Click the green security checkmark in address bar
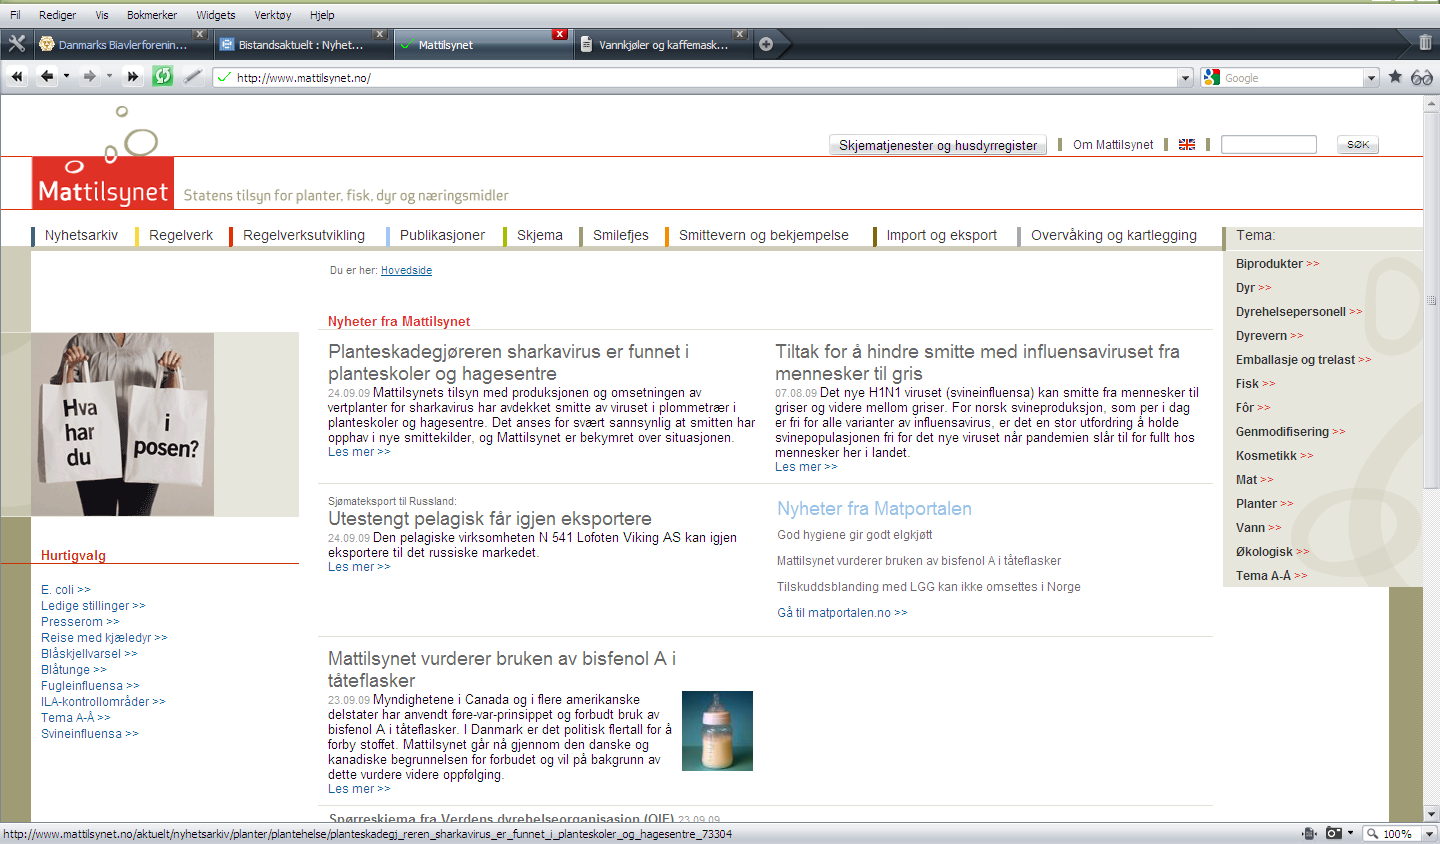 pos(224,77)
